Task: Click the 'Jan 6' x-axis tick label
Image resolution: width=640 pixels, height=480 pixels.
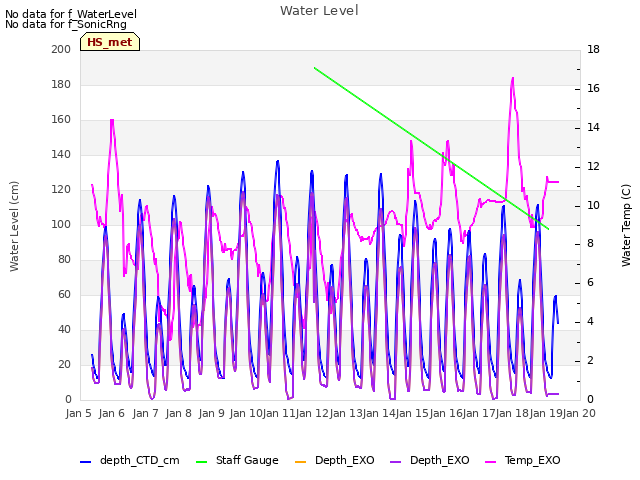Action: click(x=112, y=413)
